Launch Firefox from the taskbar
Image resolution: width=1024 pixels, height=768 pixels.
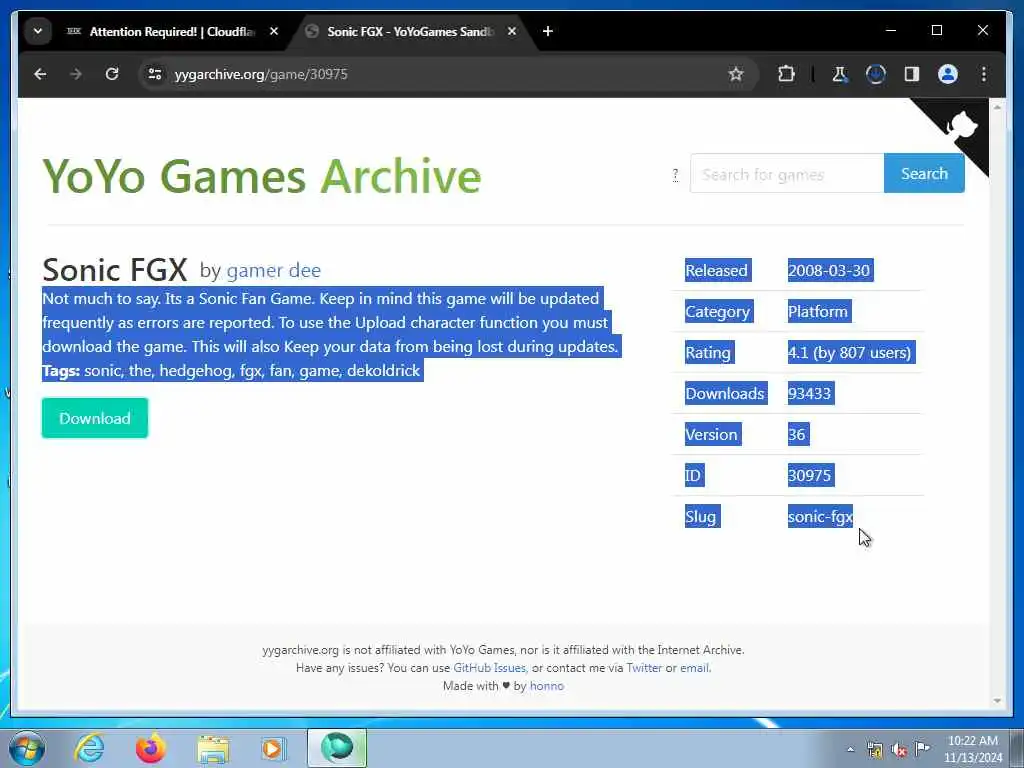tap(151, 748)
